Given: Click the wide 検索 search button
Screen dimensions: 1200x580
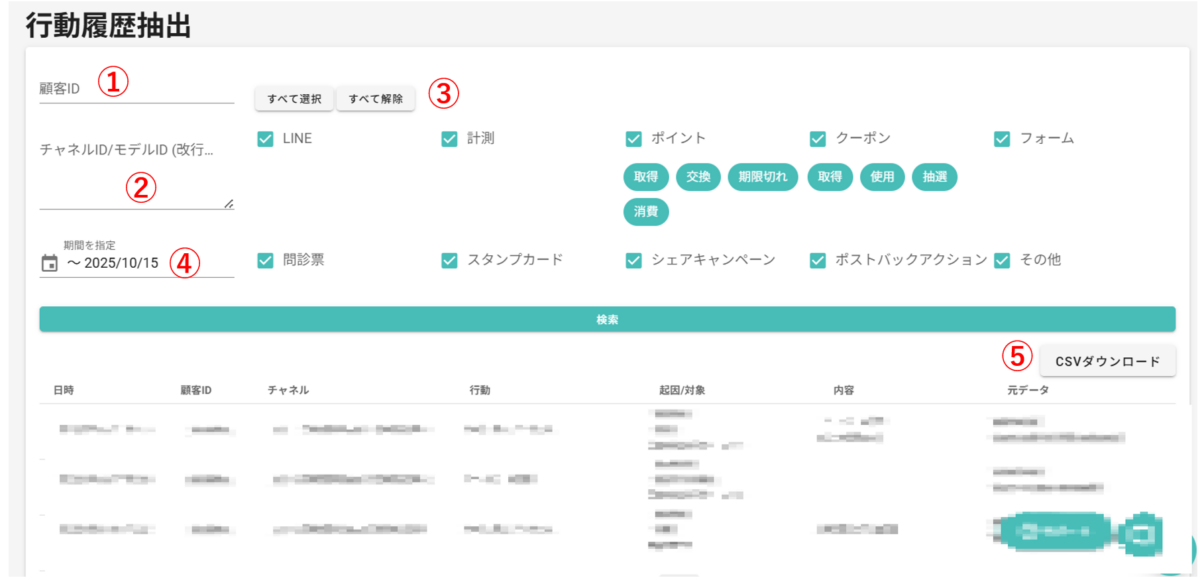Looking at the screenshot, I should [607, 319].
